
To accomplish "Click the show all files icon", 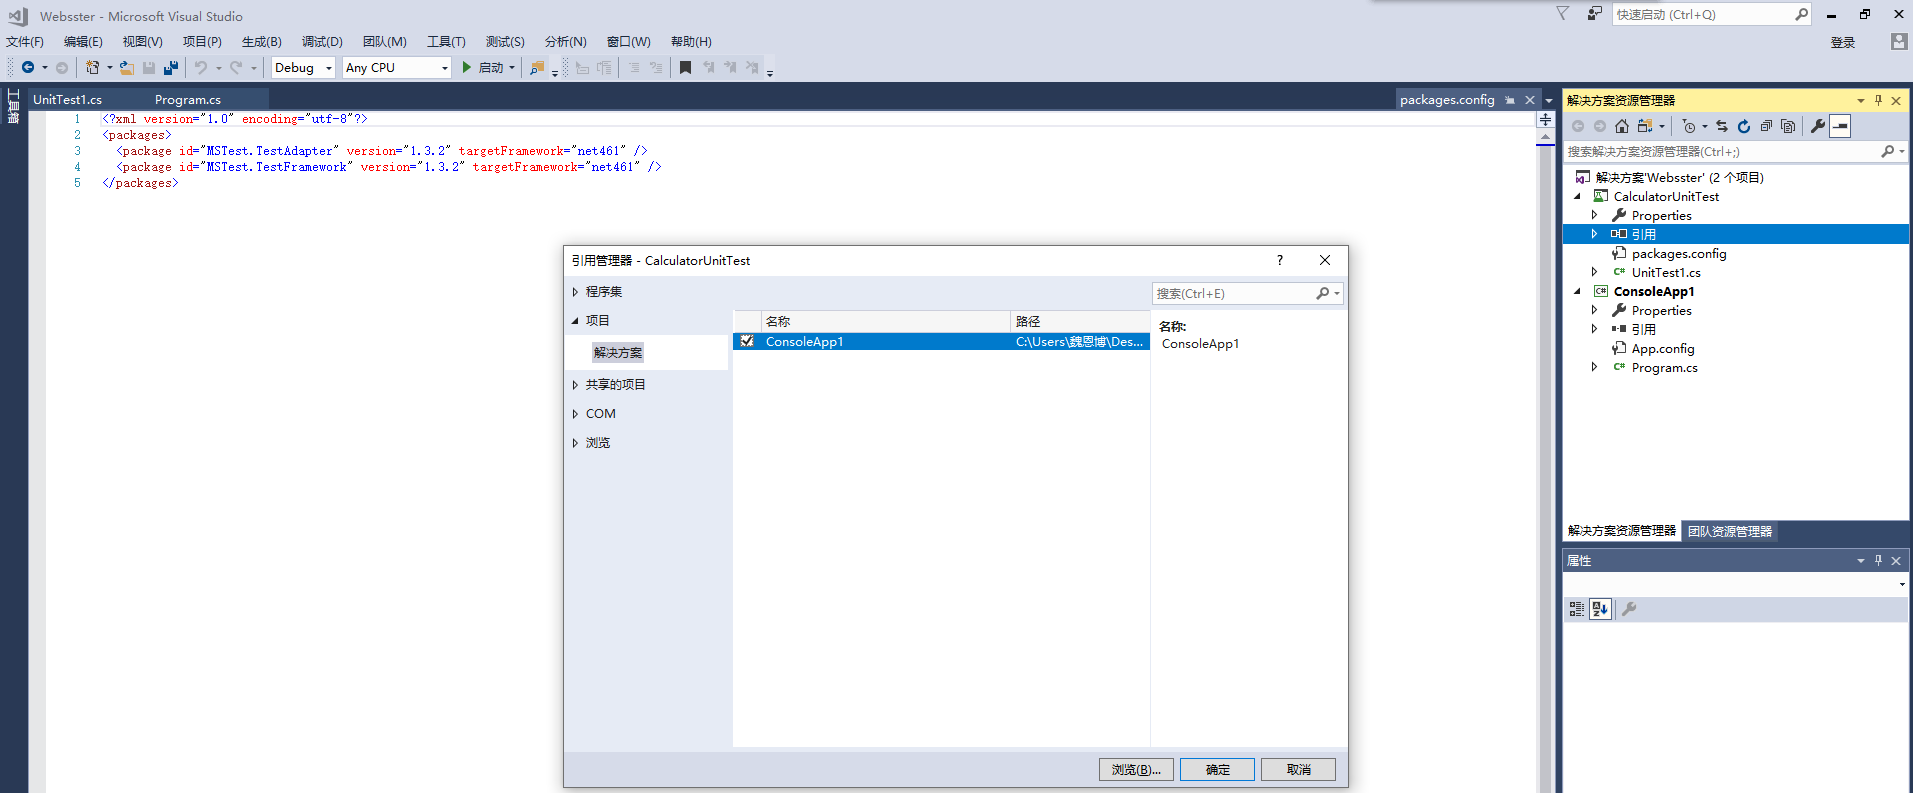I will point(1788,126).
